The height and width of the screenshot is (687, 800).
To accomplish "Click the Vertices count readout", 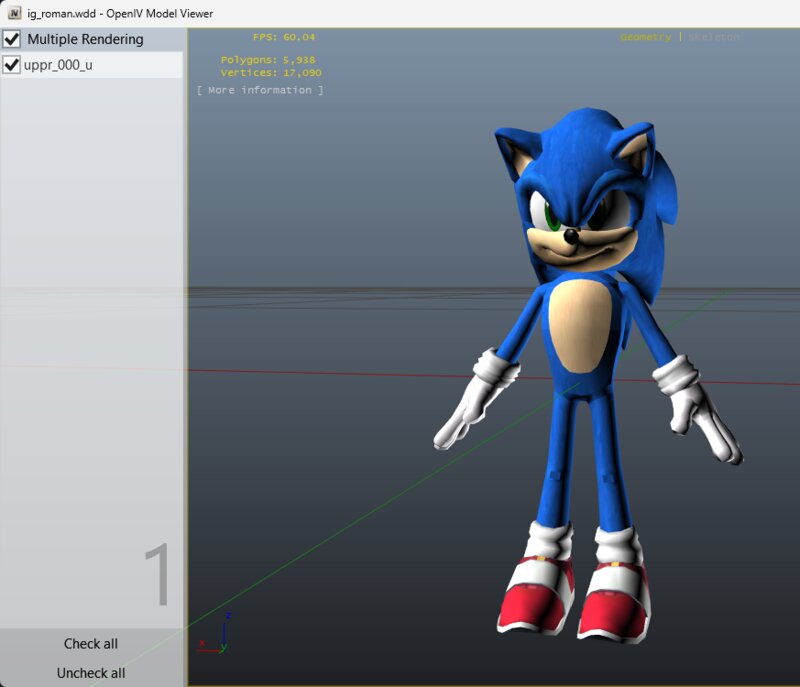I will click(271, 73).
